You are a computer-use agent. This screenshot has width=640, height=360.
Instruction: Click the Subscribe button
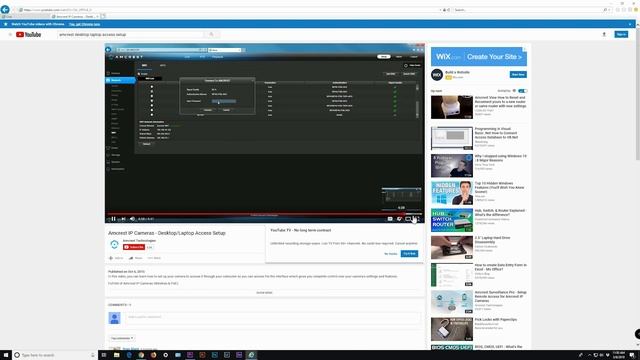pyautogui.click(x=134, y=247)
